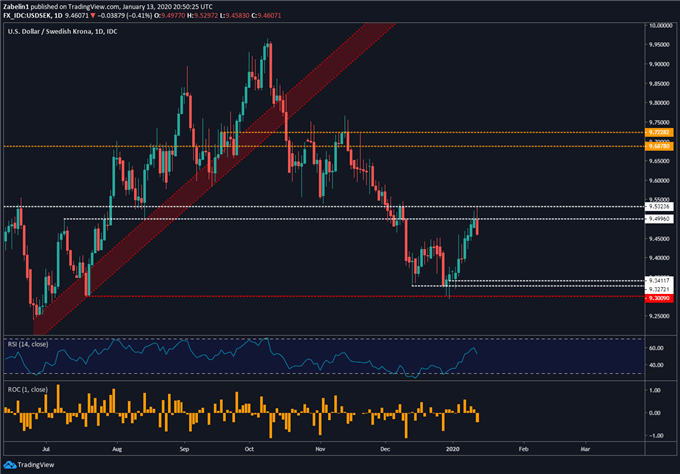Click the 9.34117 price label

(659, 281)
